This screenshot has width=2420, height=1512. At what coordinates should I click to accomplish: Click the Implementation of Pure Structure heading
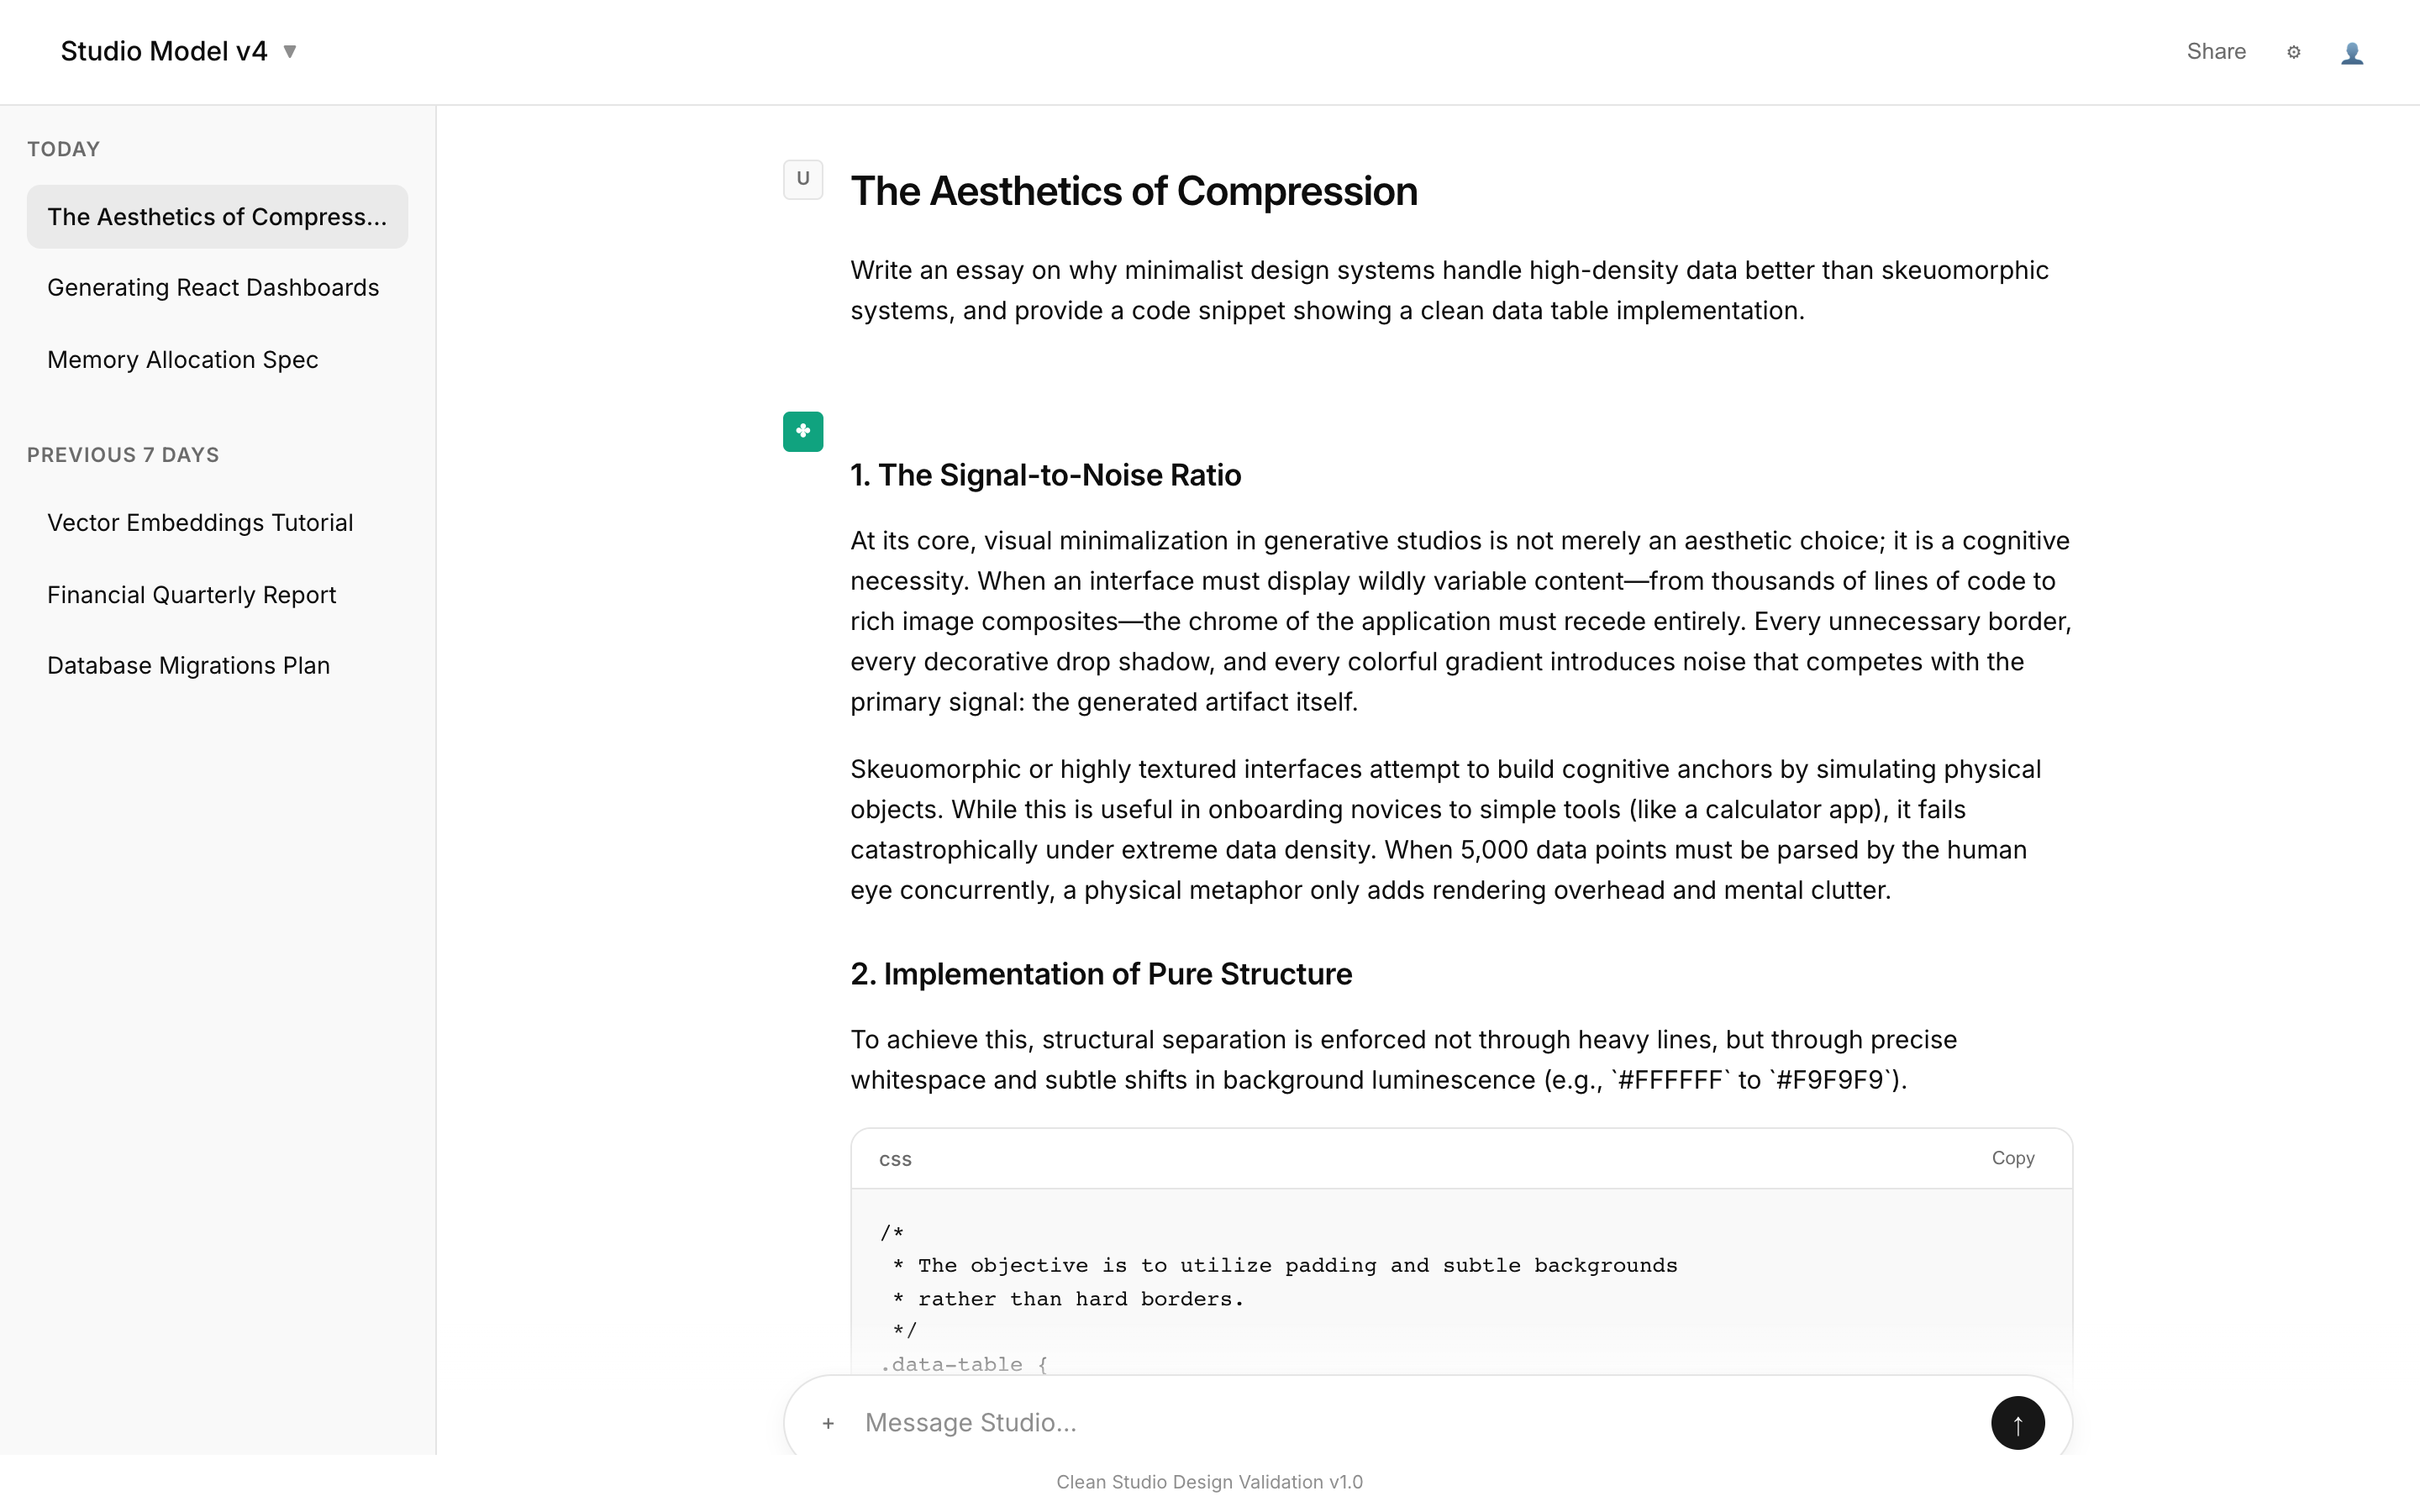click(x=1101, y=974)
